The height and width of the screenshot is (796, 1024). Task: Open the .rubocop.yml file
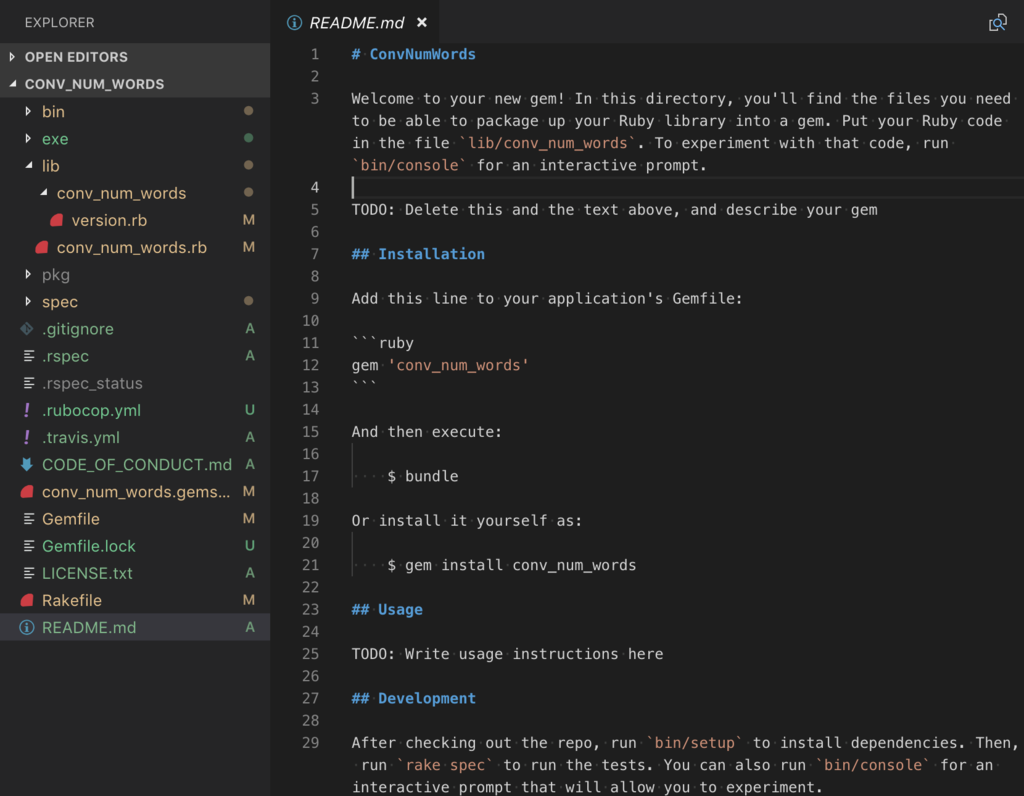point(91,410)
